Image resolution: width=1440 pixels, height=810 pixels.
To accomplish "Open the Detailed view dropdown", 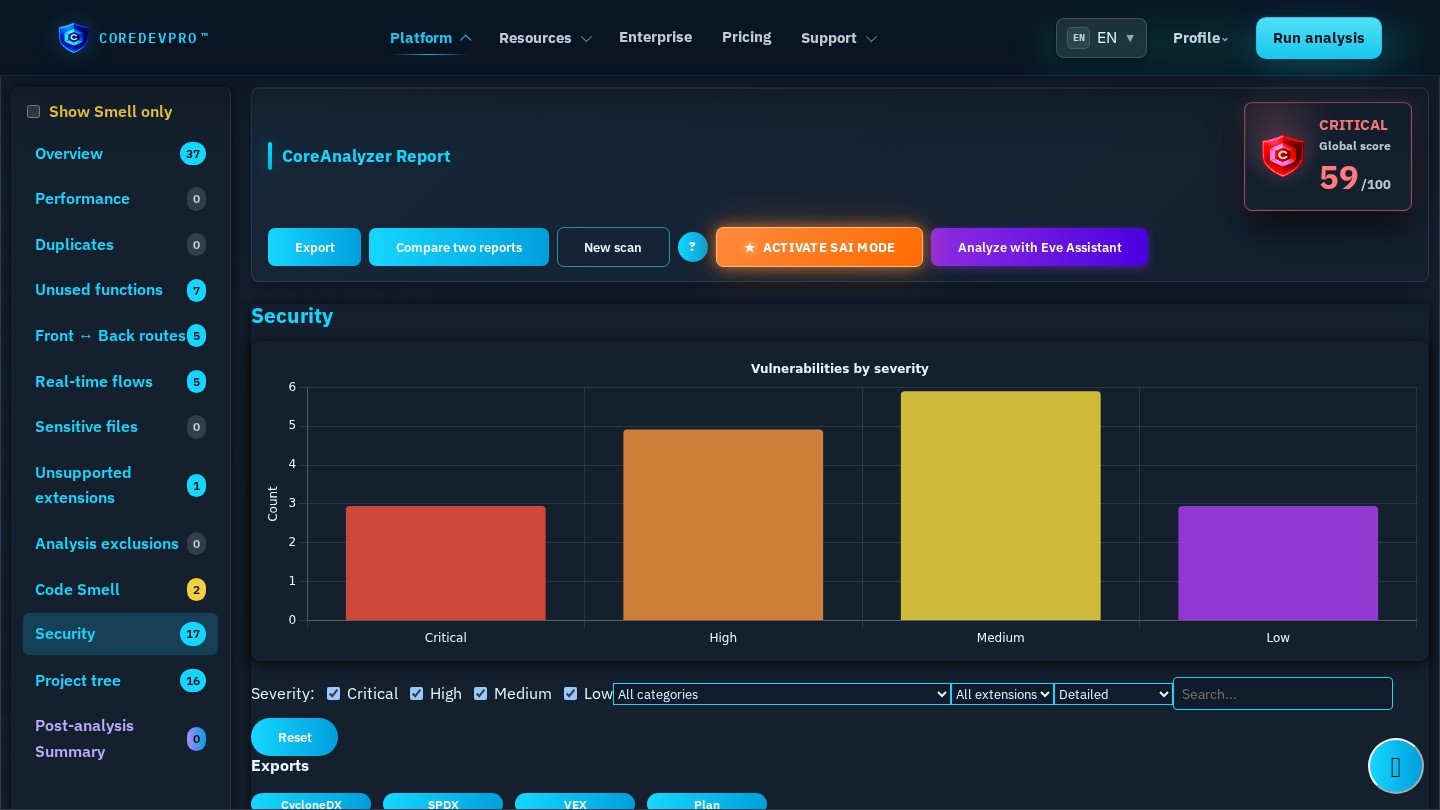I will click(1113, 694).
